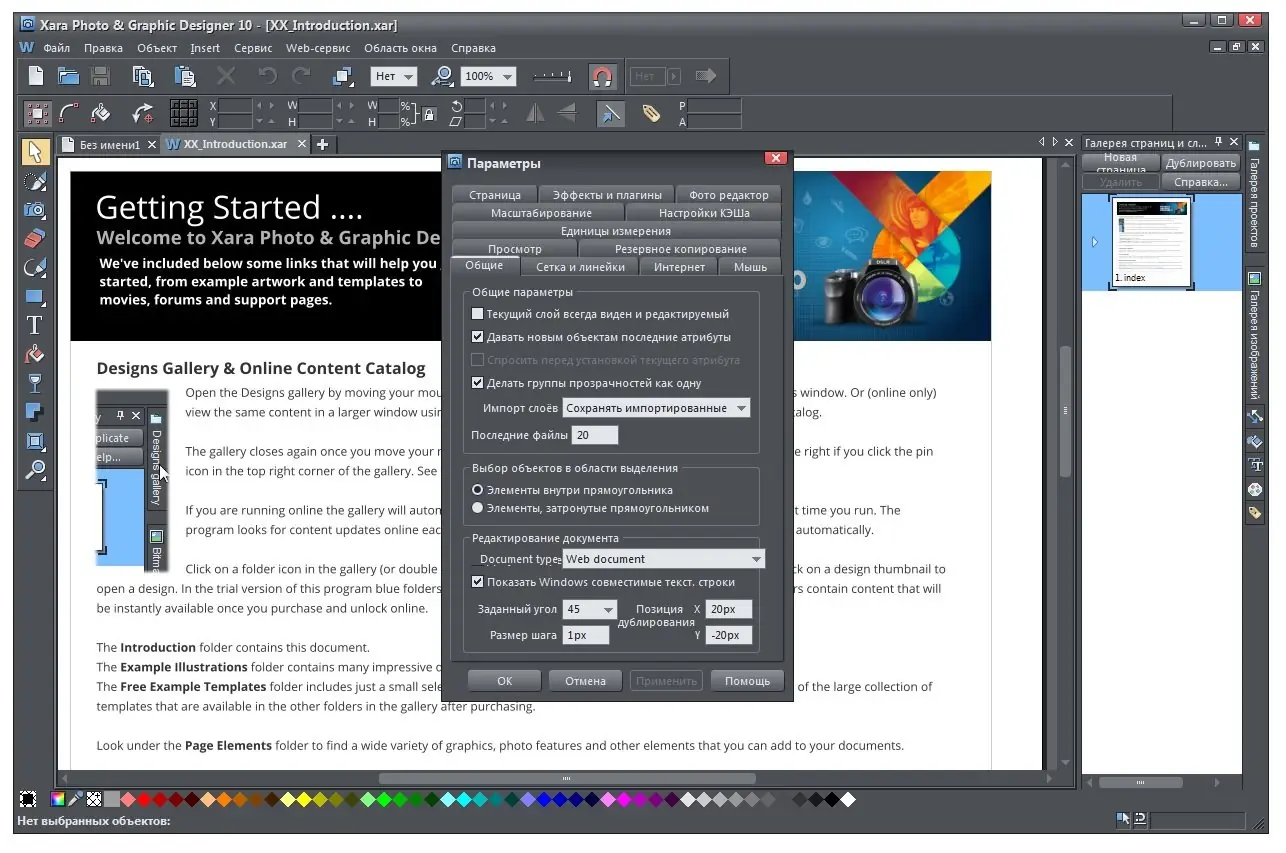This screenshot has width=1286, height=853.
Task: Activate the Rectangle shape tool
Action: pos(35,297)
